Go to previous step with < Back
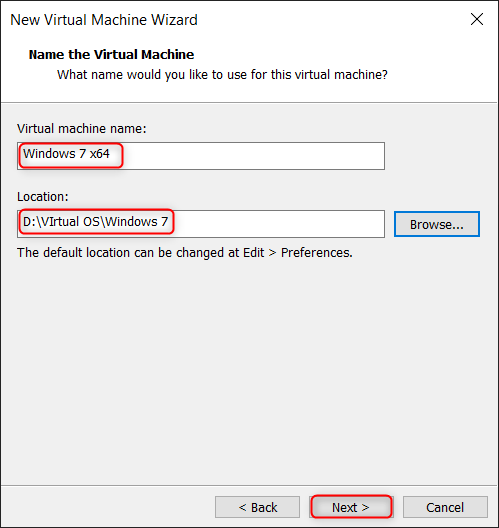Image resolution: width=499 pixels, height=528 pixels. 258,507
